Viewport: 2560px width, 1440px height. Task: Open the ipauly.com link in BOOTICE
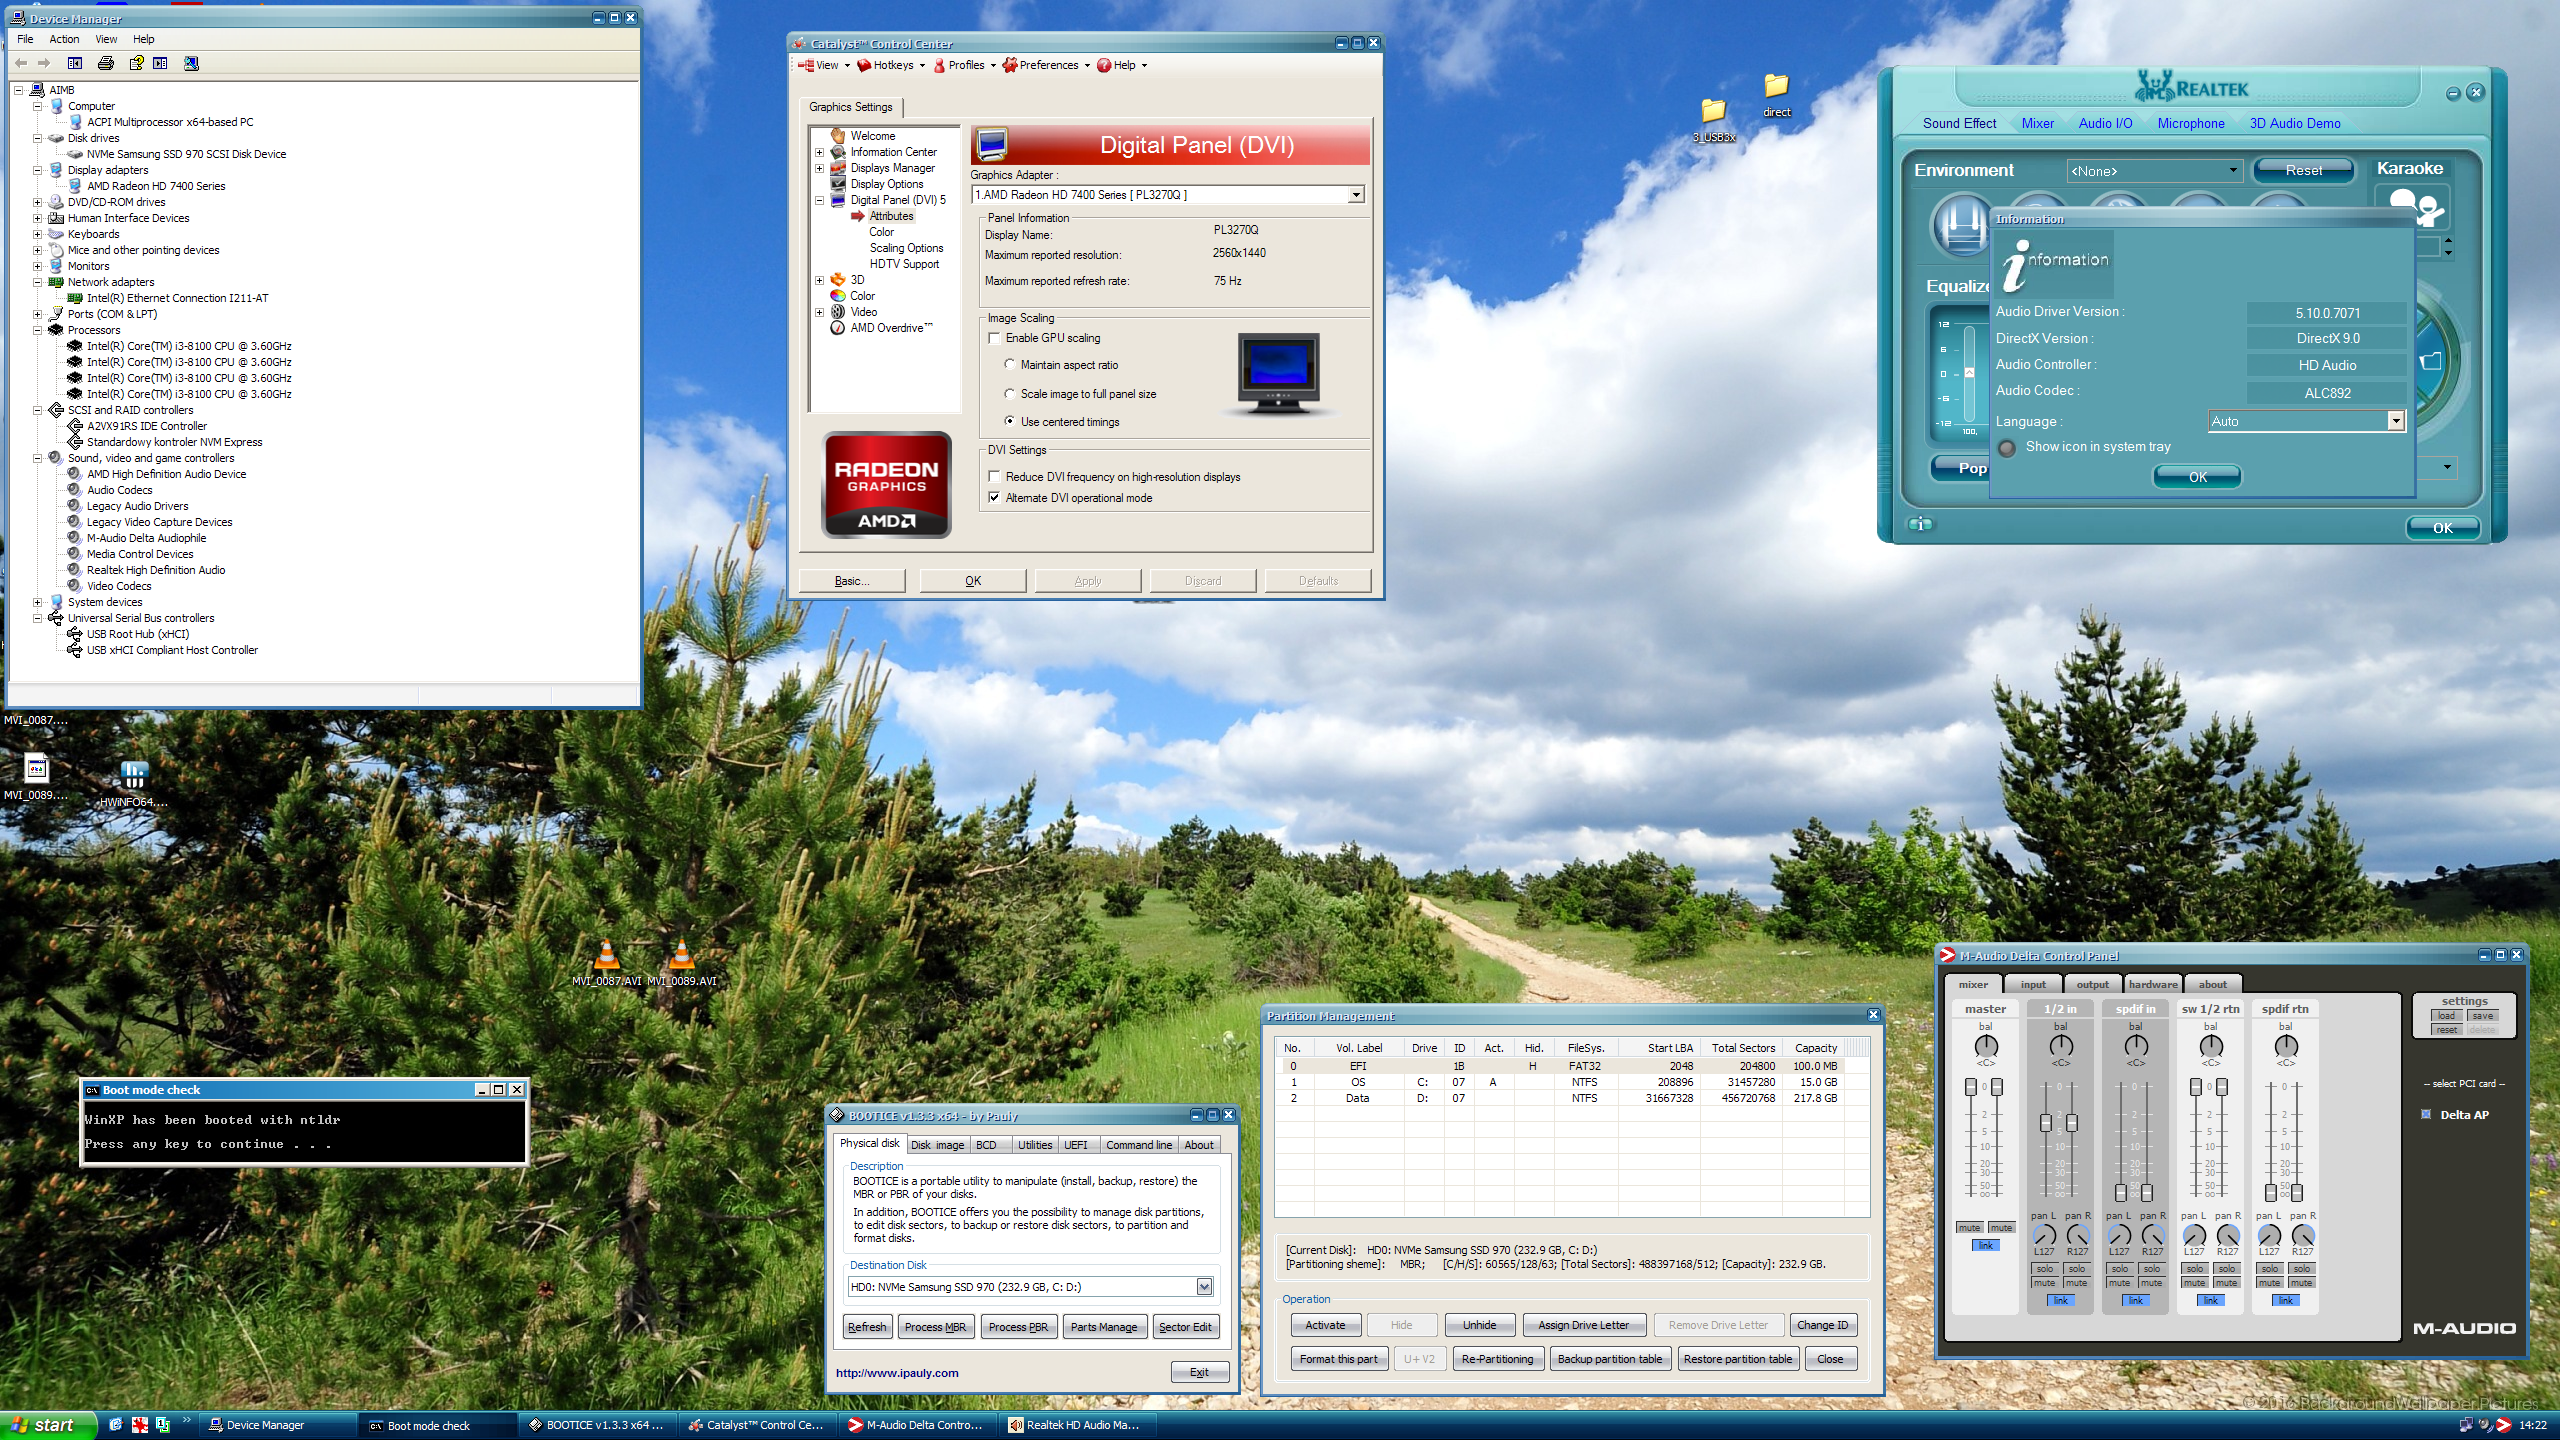pyautogui.click(x=897, y=1373)
